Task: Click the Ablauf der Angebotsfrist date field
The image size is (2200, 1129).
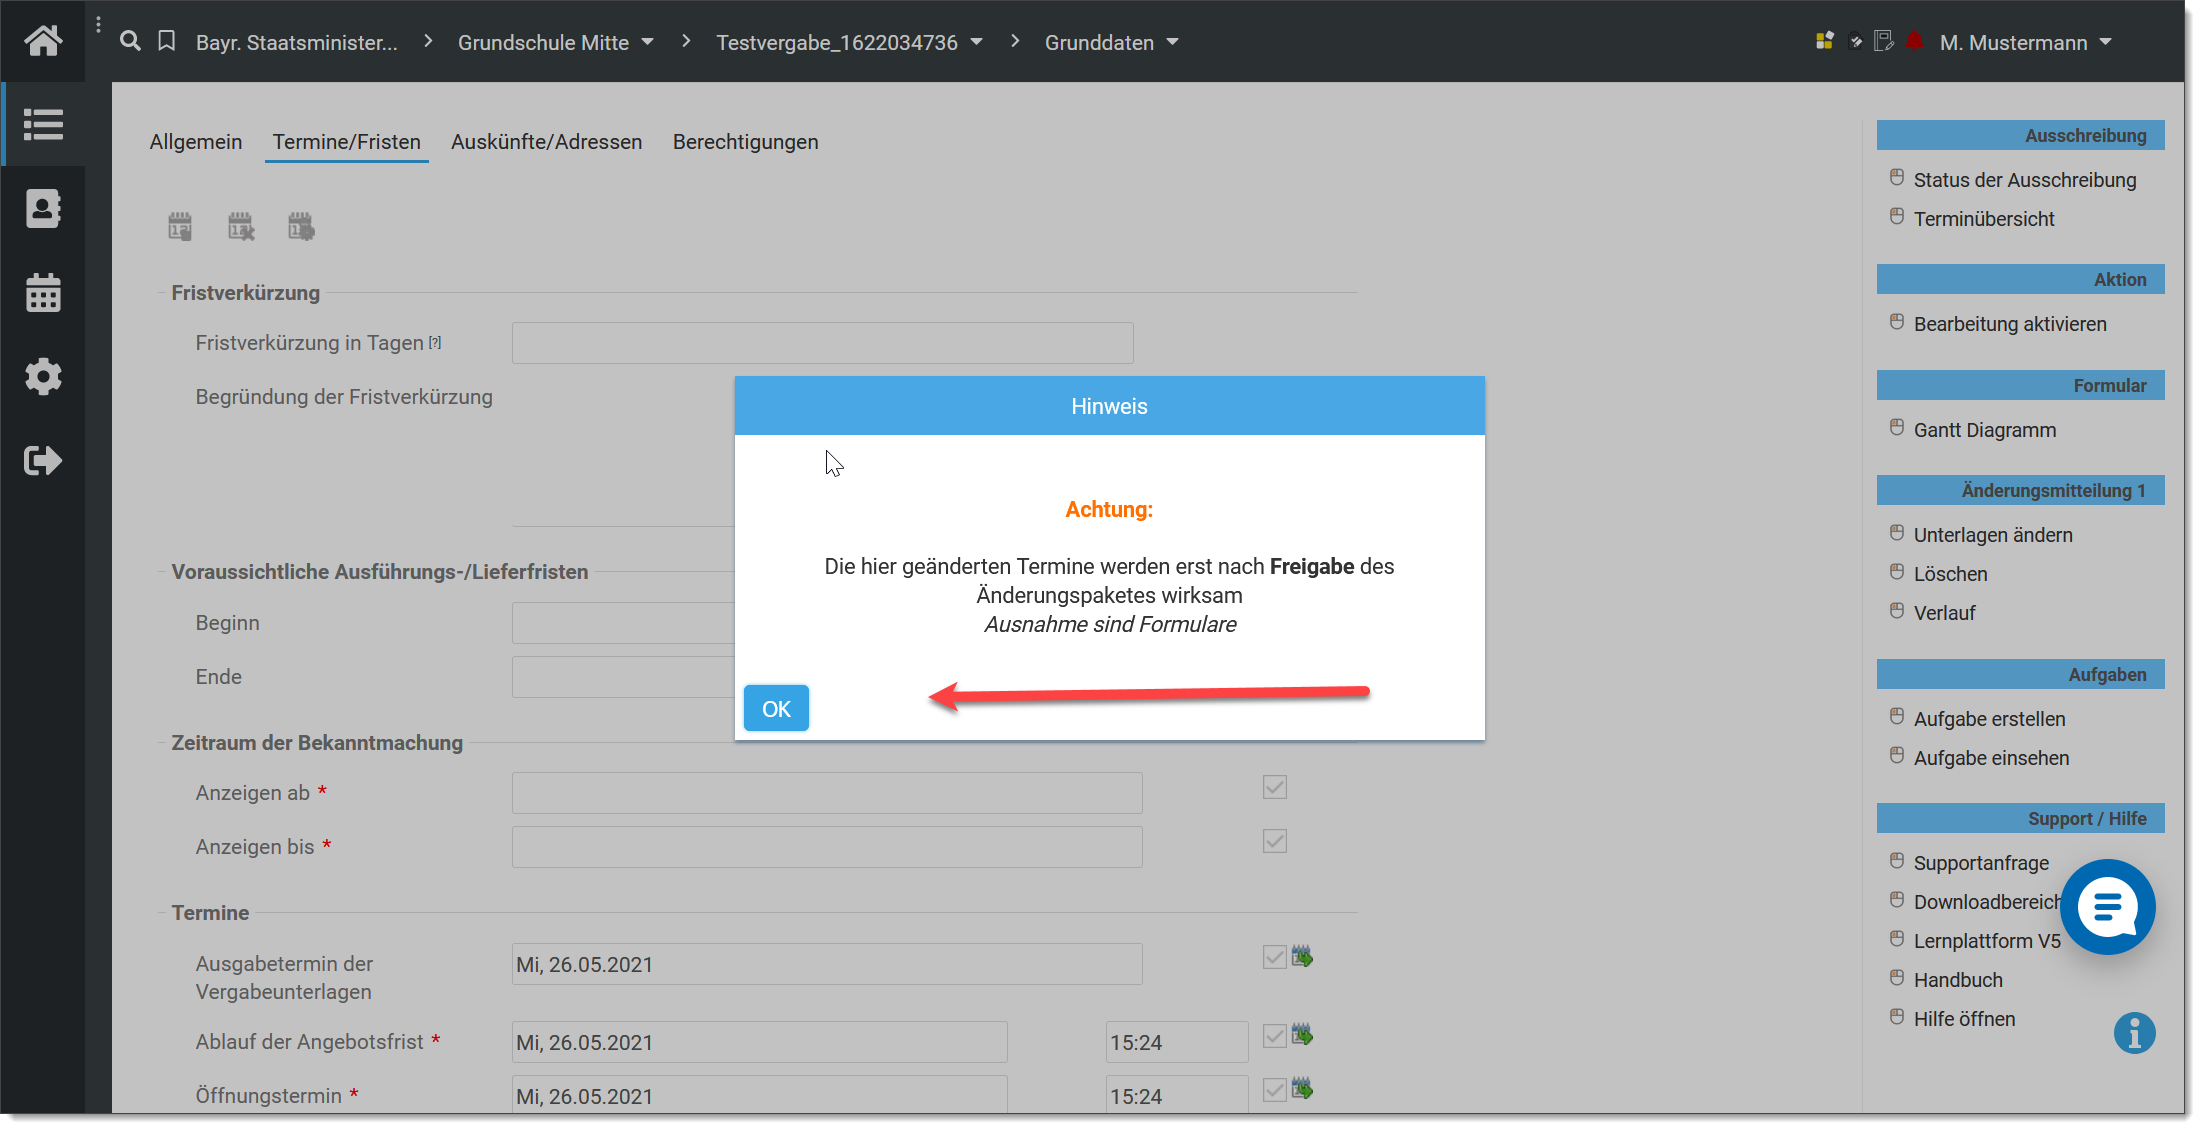Action: tap(760, 1042)
